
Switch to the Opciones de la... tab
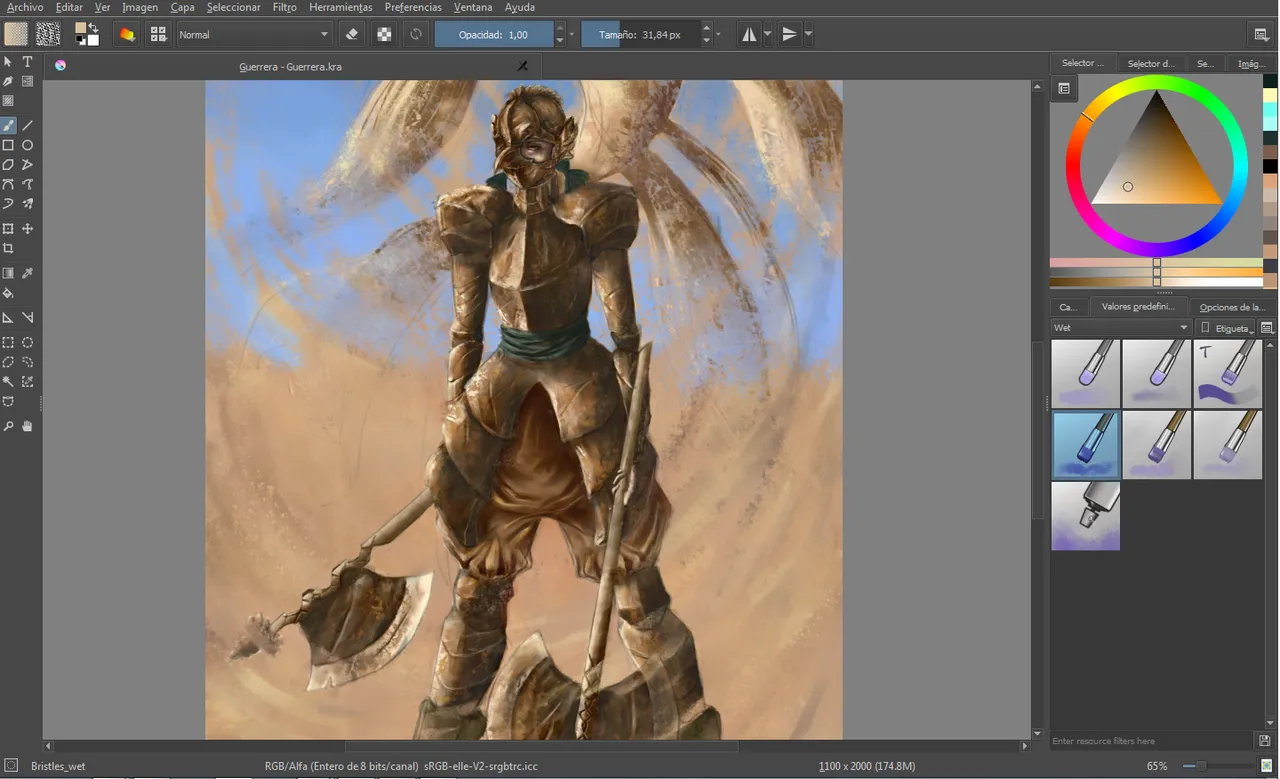(1232, 307)
